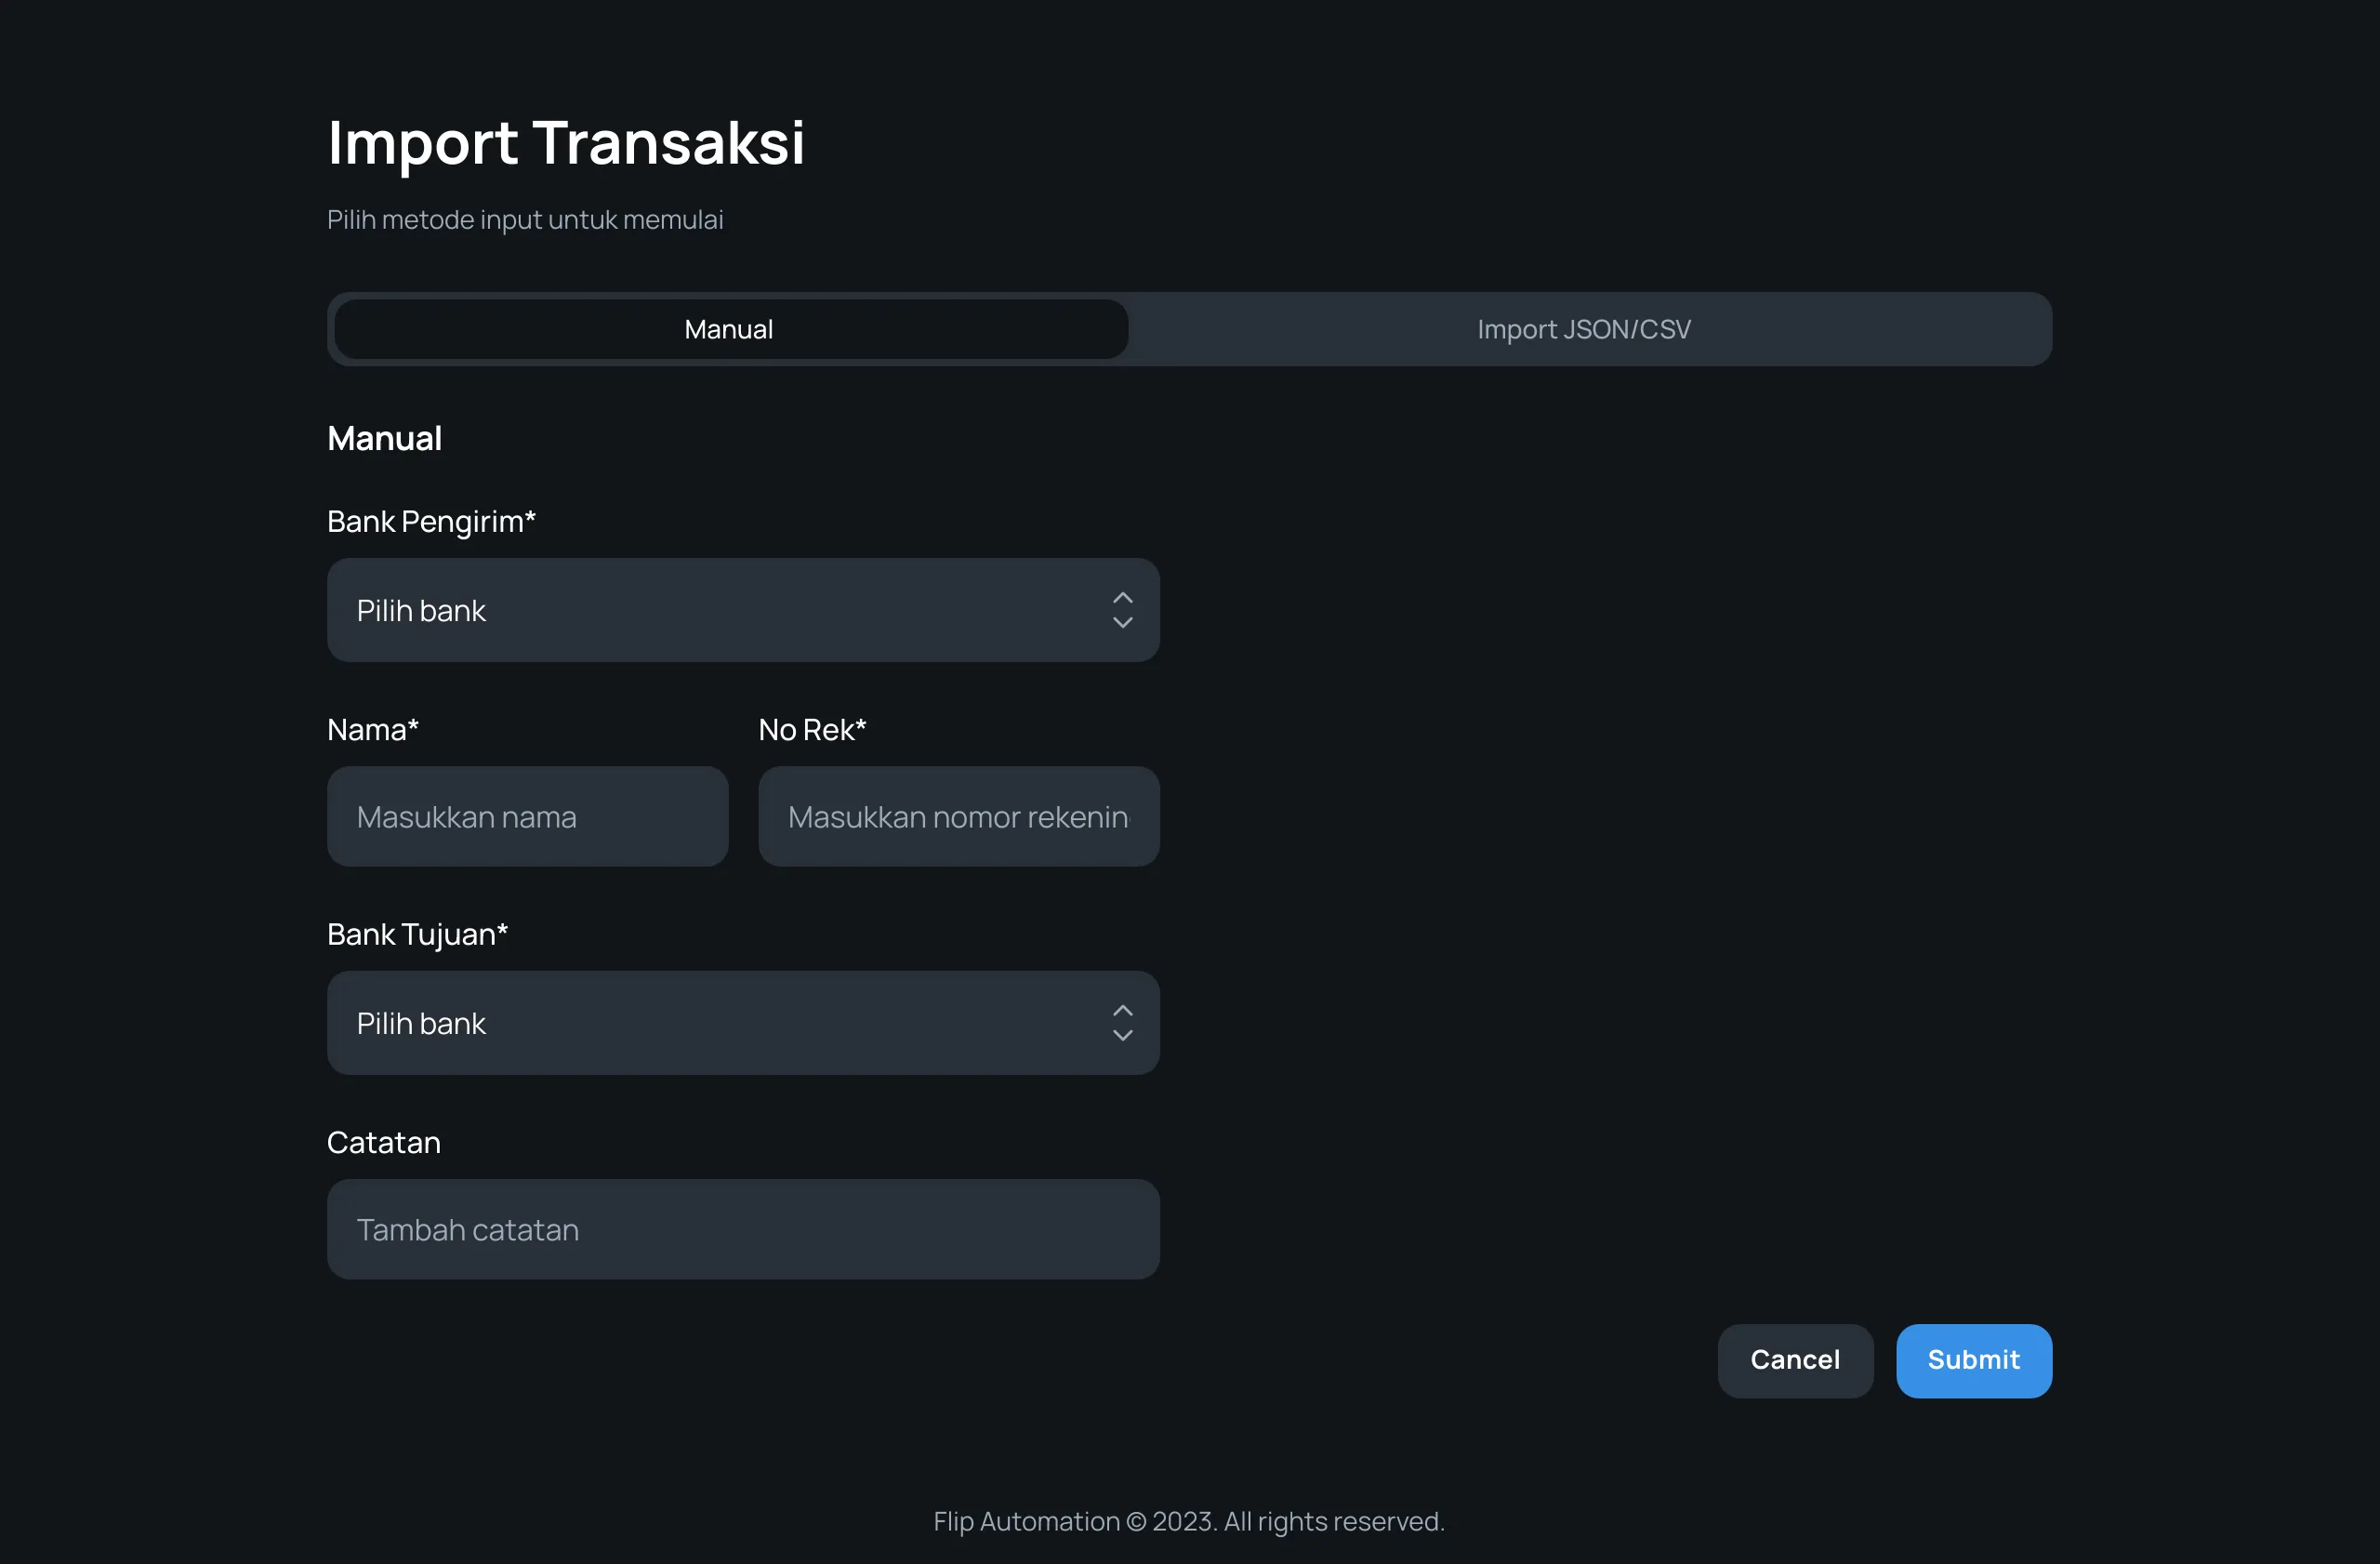Screen dimensions: 2380x1564
Task: Open the Bank Pengirim dropdown
Action: tap(742, 610)
